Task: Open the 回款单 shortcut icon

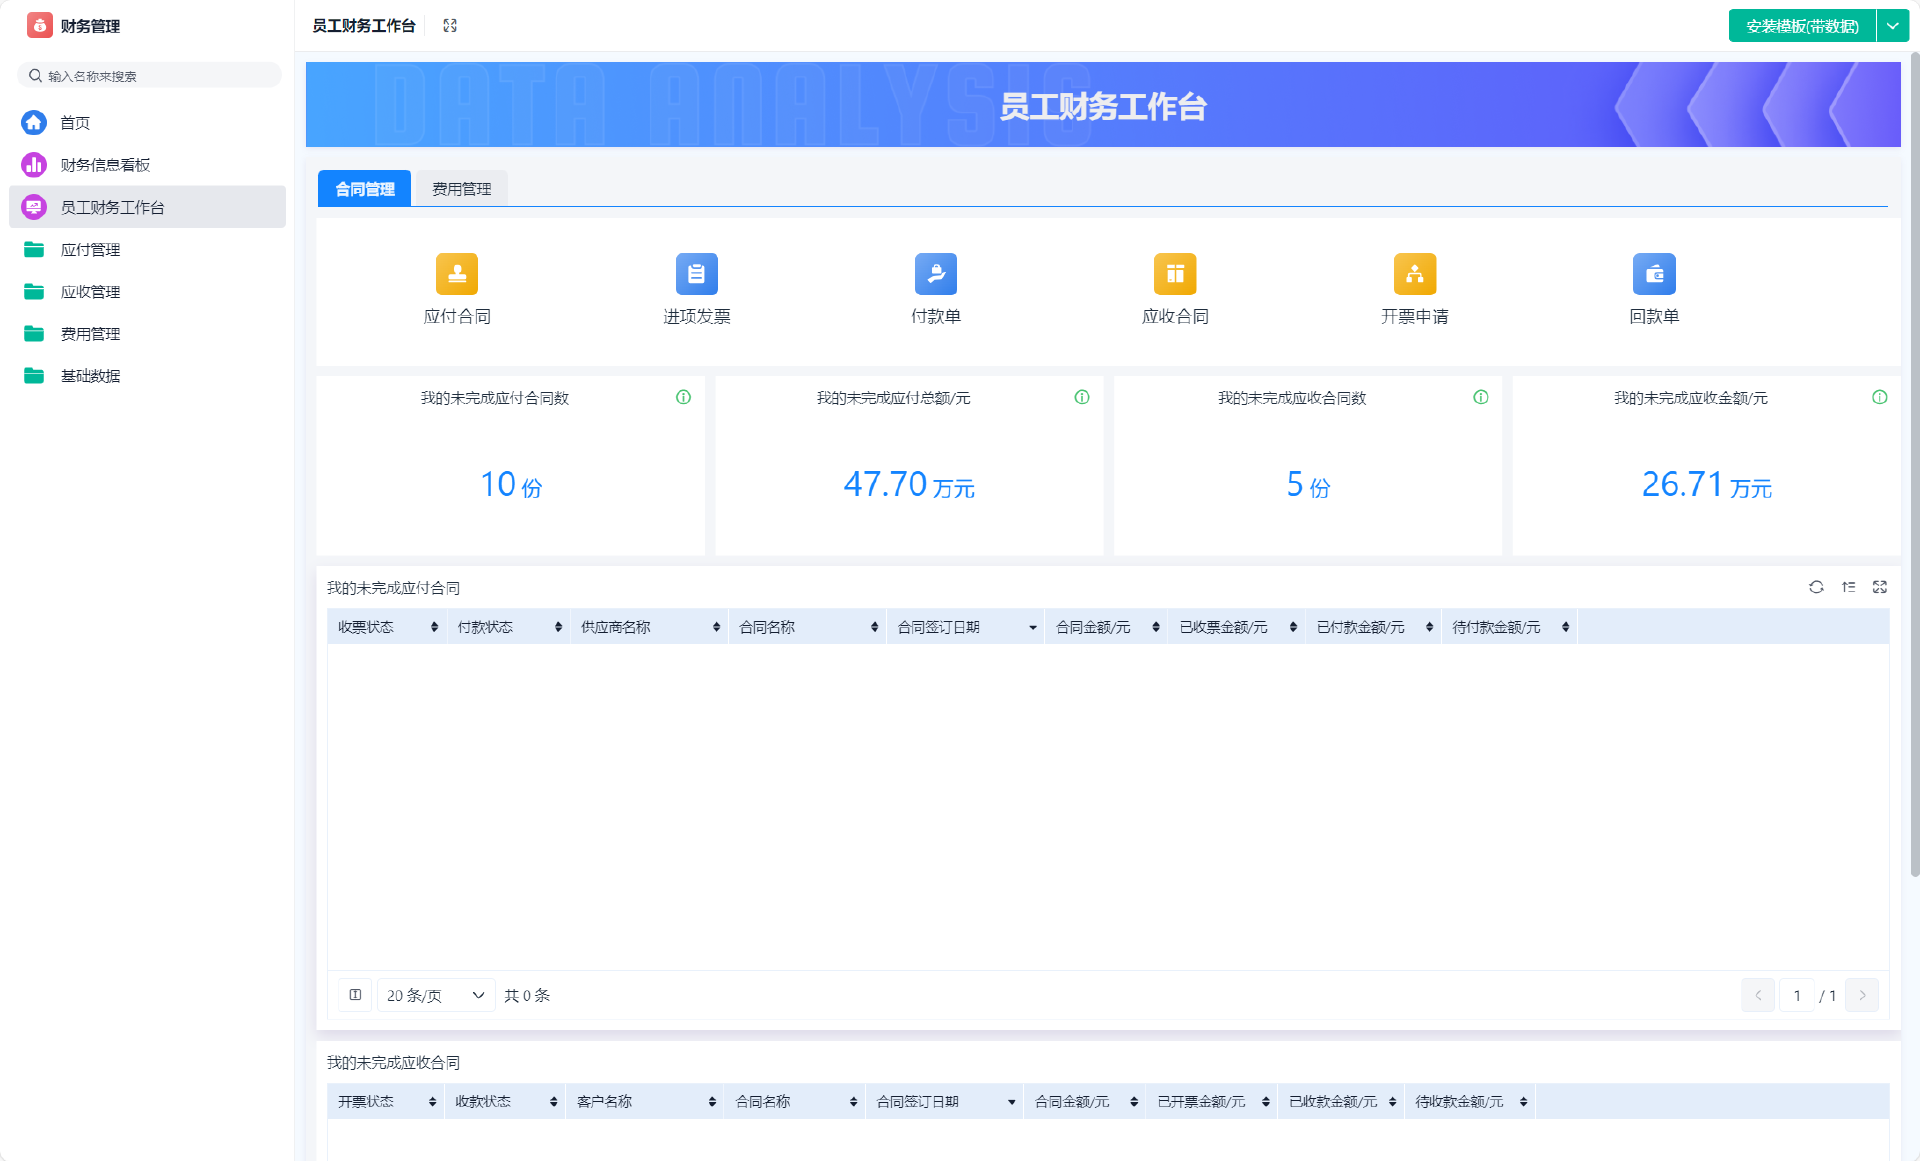Action: tap(1654, 274)
